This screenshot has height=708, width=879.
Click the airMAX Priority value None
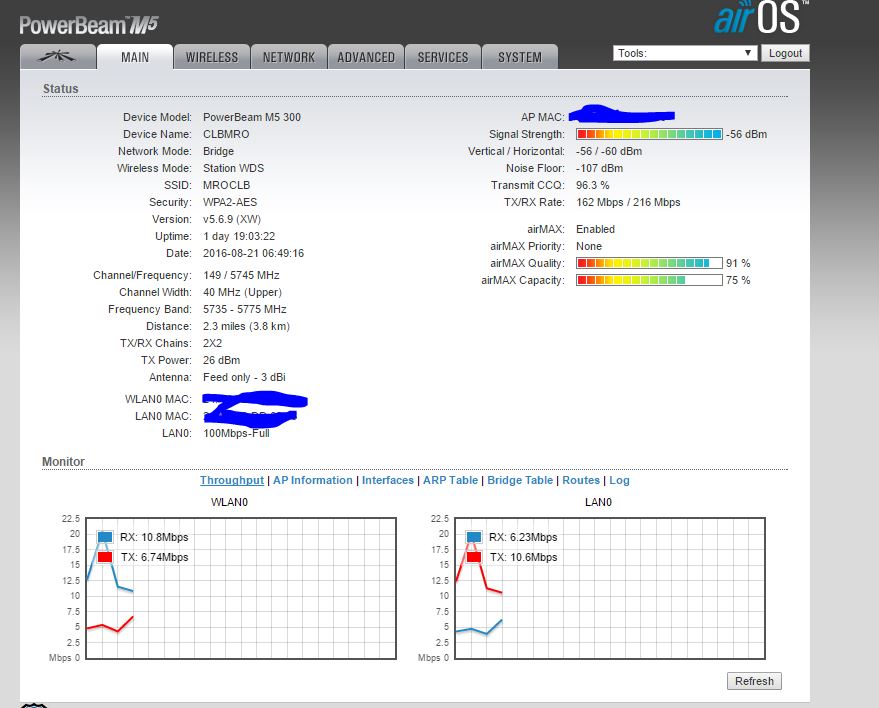click(589, 246)
